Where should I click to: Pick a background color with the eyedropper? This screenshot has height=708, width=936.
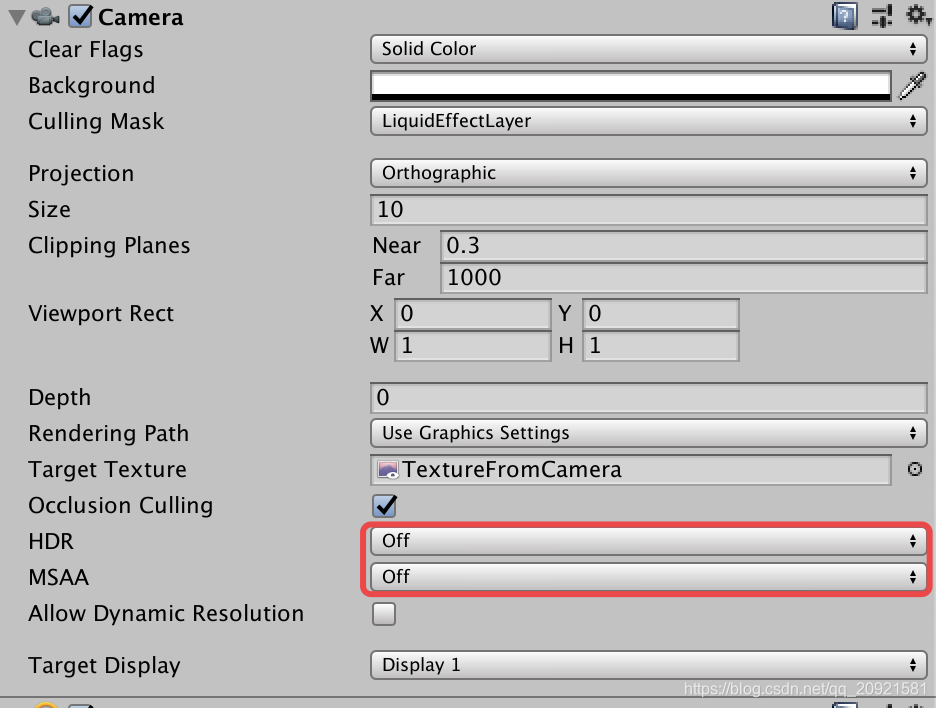point(911,85)
